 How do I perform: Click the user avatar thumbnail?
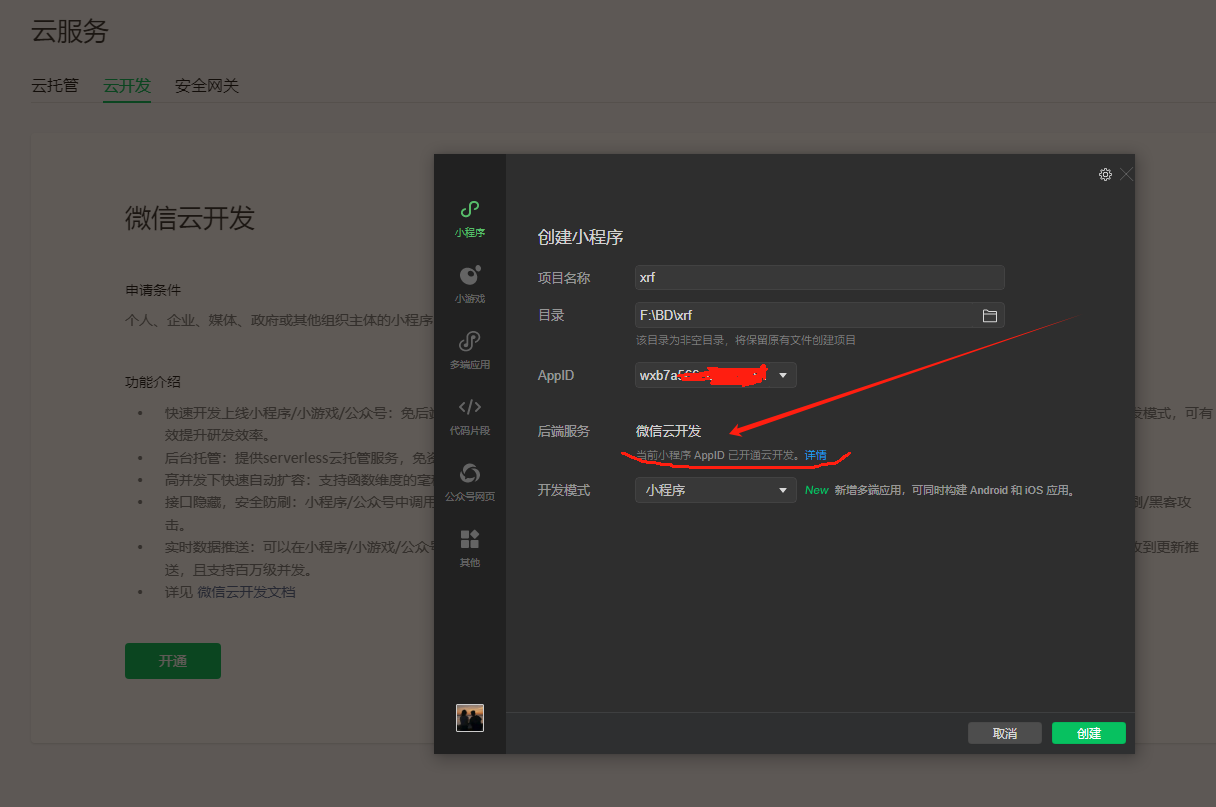click(x=470, y=718)
